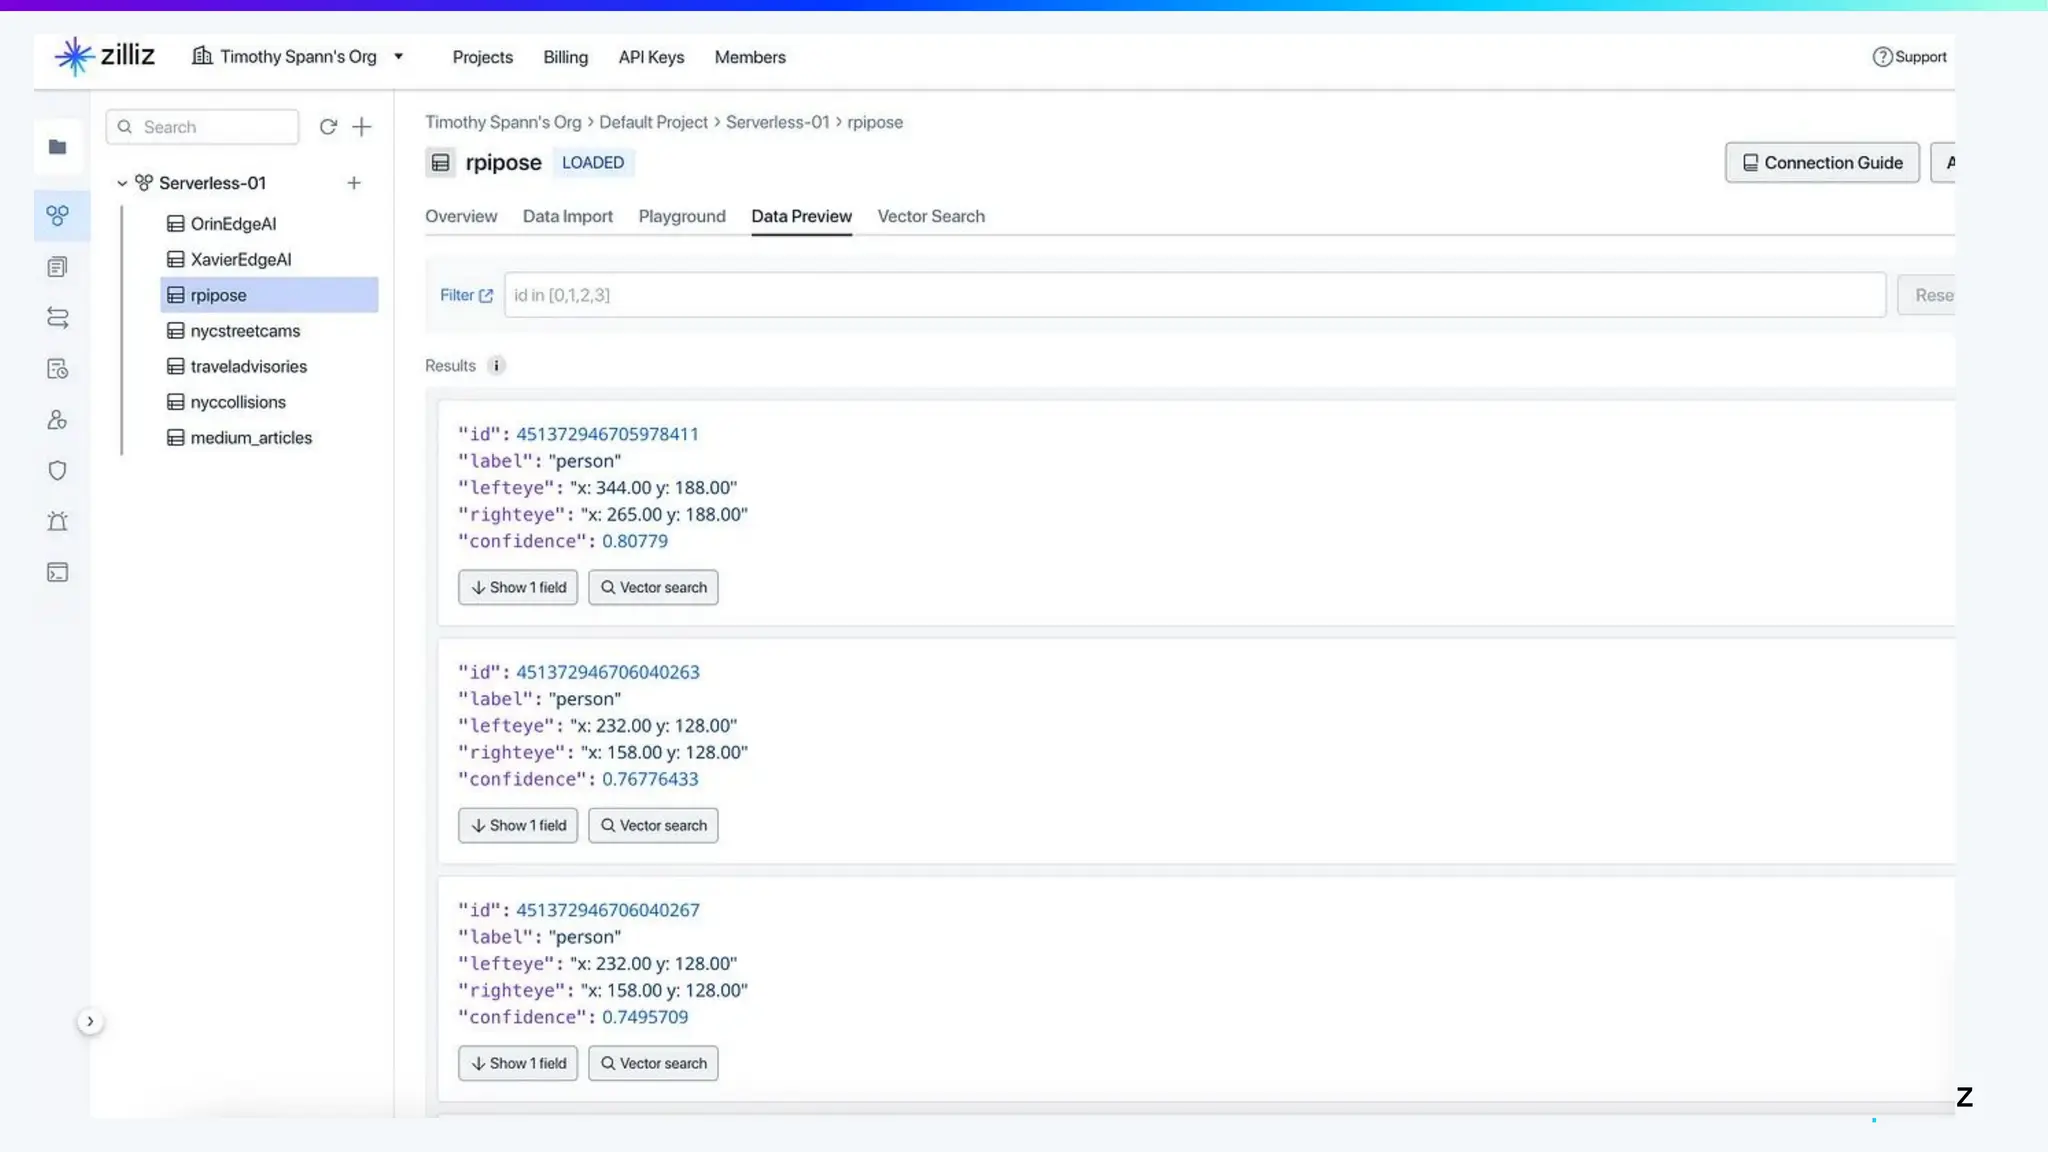Open the terminal console icon in sidebar
2048x1152 pixels.
58,573
